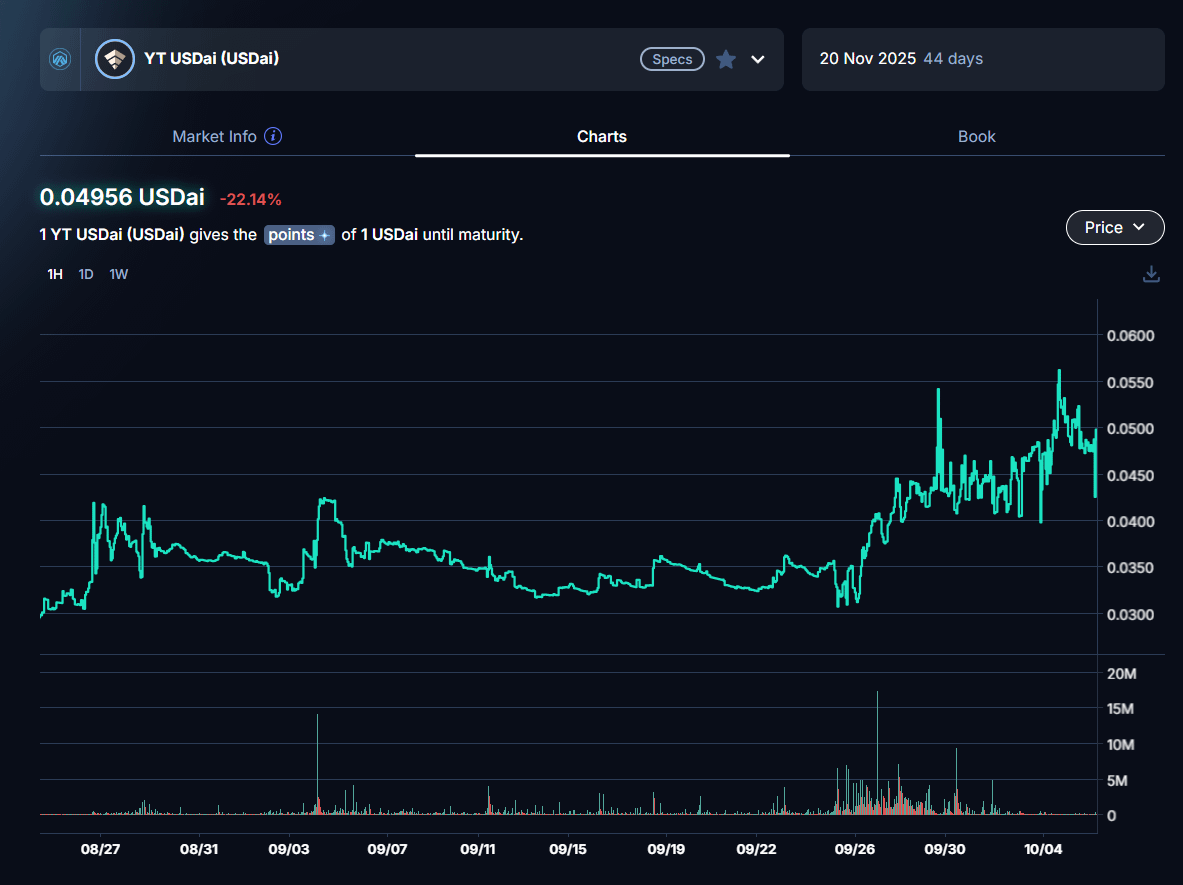Click the YT USDai token icon
The height and width of the screenshot is (885, 1183).
[x=115, y=59]
